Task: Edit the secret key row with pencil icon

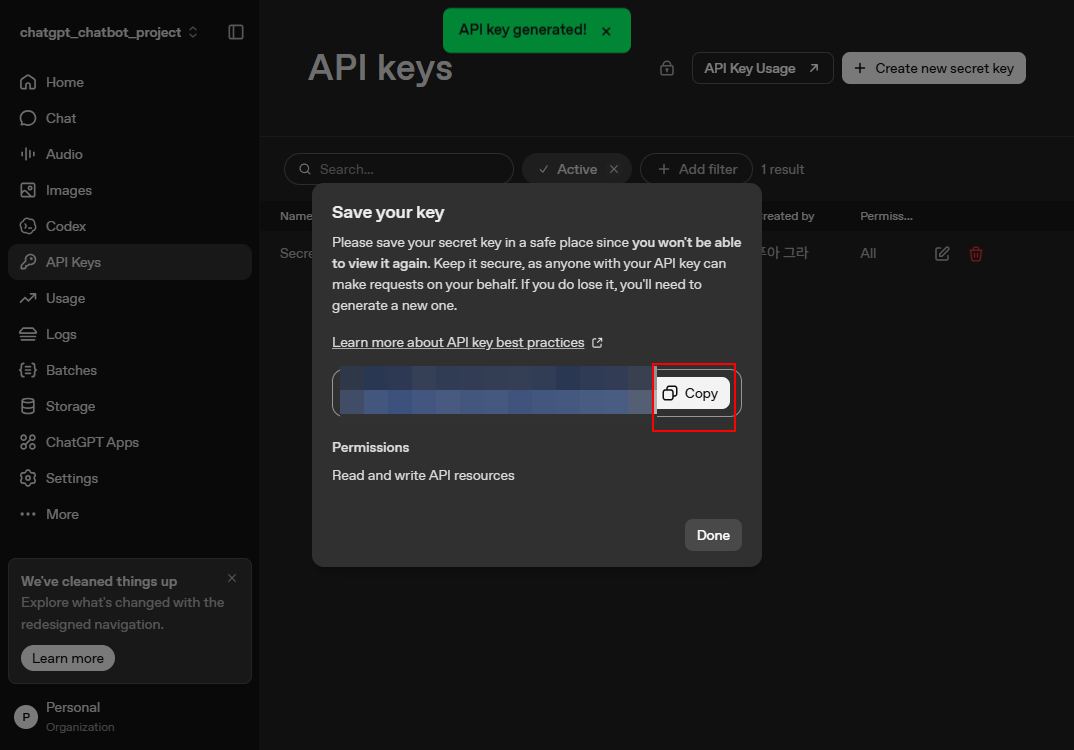Action: pos(942,254)
